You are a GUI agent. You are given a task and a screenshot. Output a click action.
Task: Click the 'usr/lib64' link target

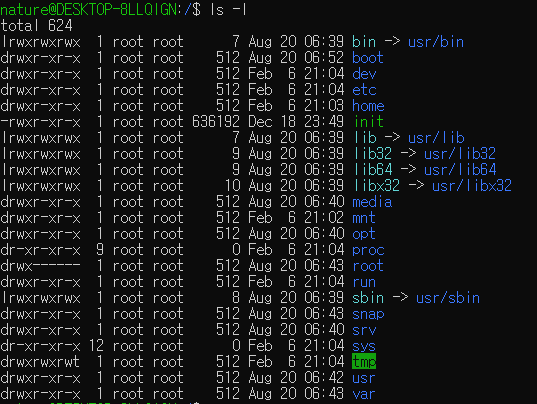pyautogui.click(x=460, y=170)
